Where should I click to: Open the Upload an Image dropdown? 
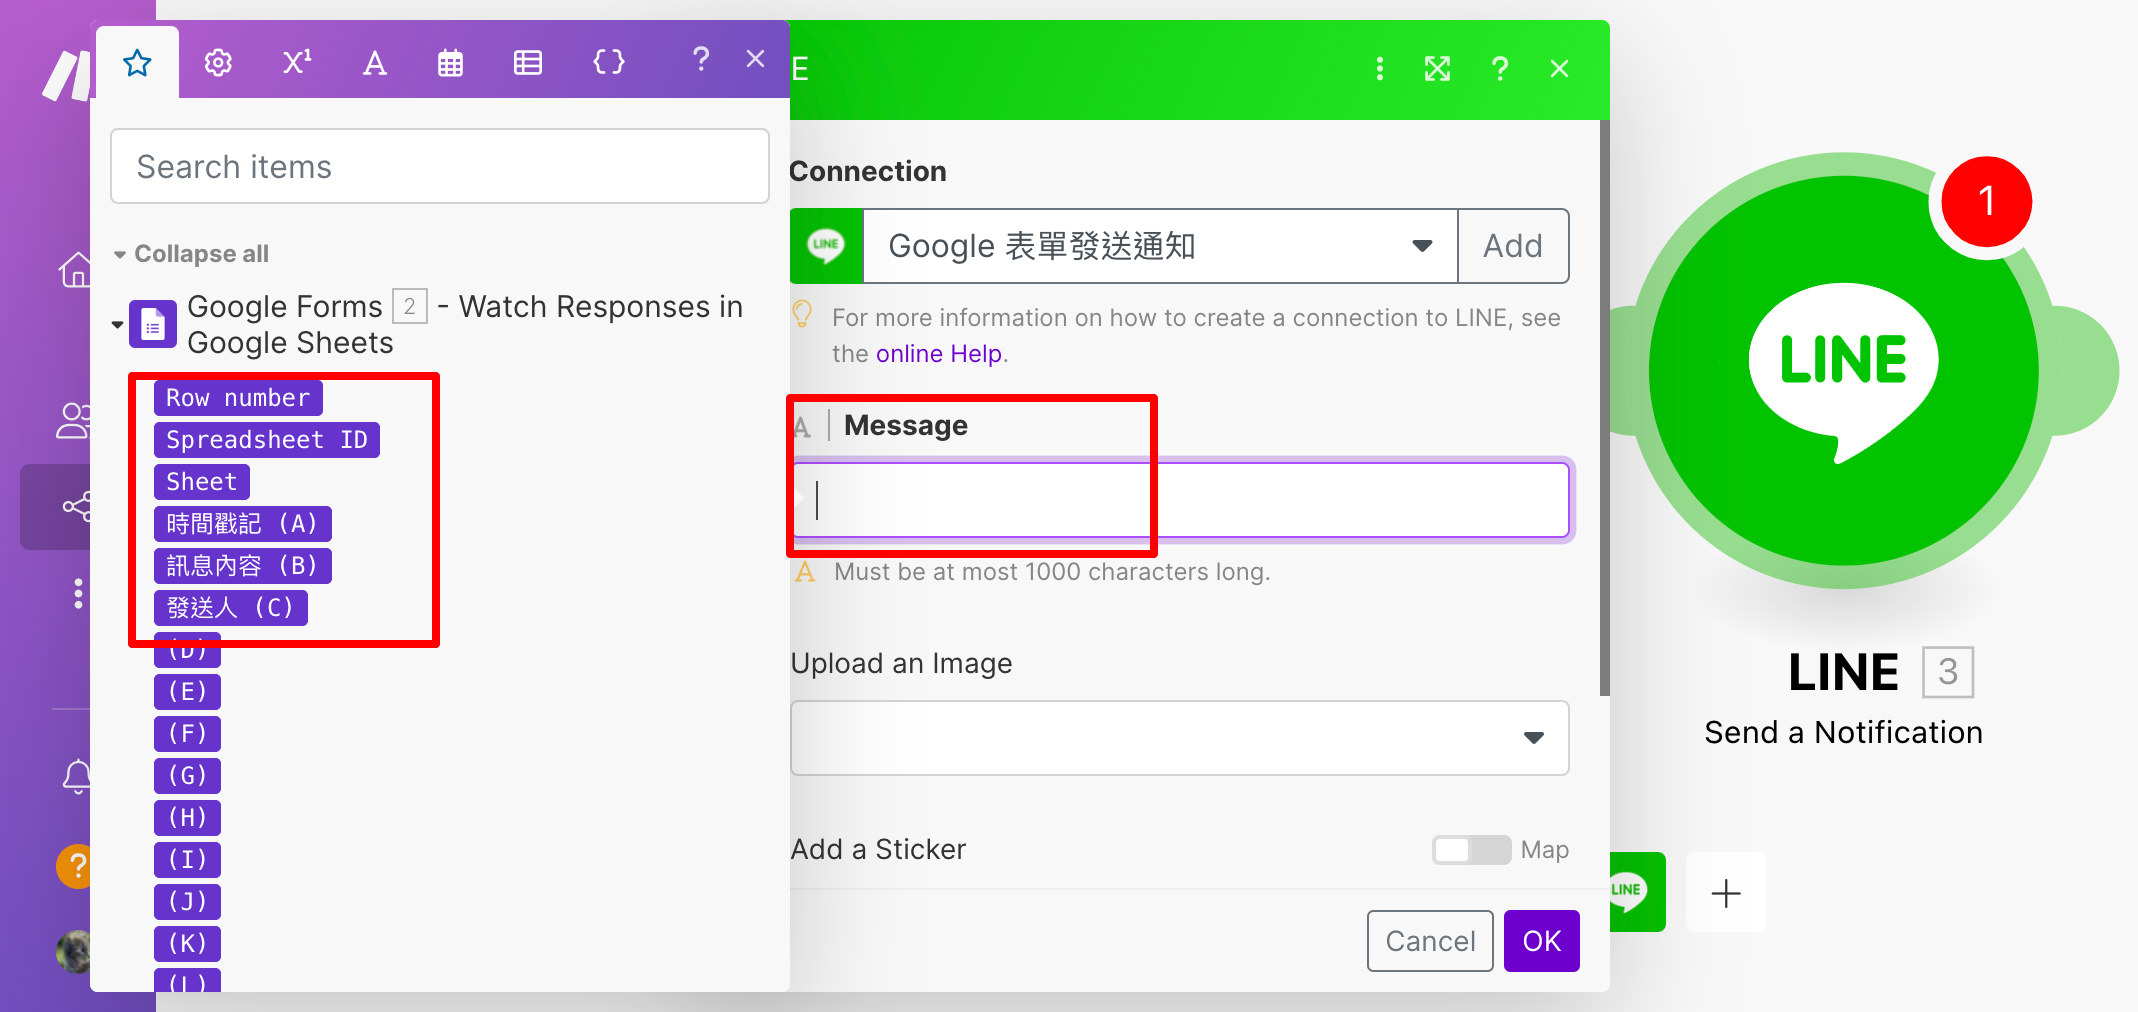pyautogui.click(x=1180, y=738)
